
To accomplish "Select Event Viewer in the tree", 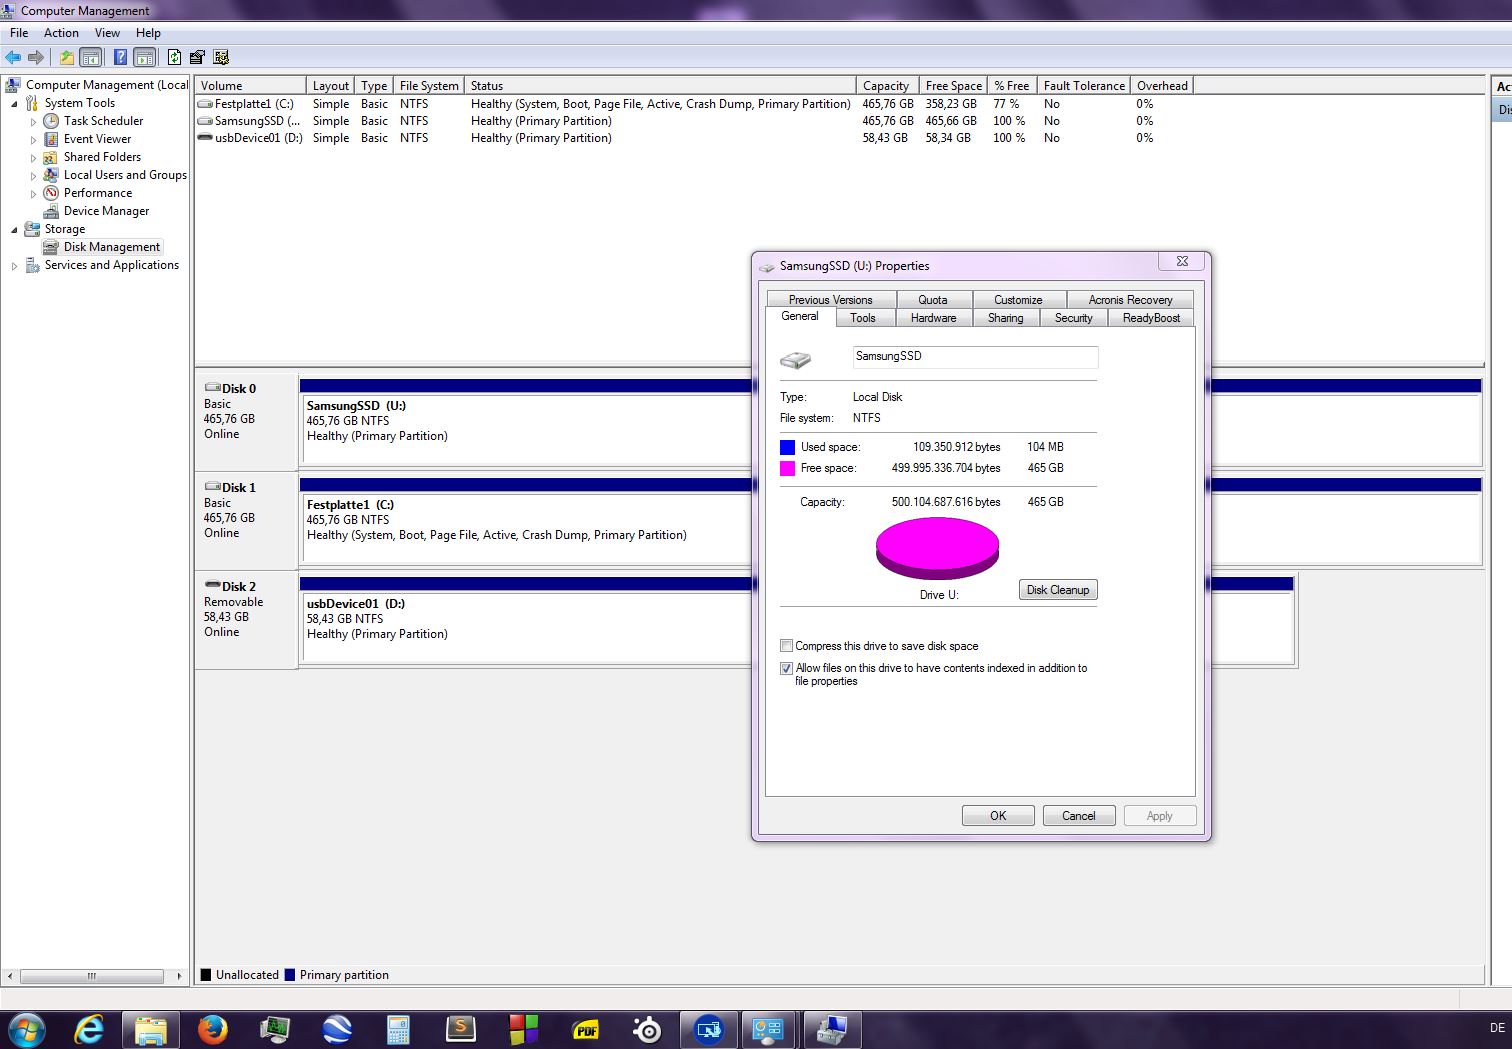I will [x=97, y=139].
